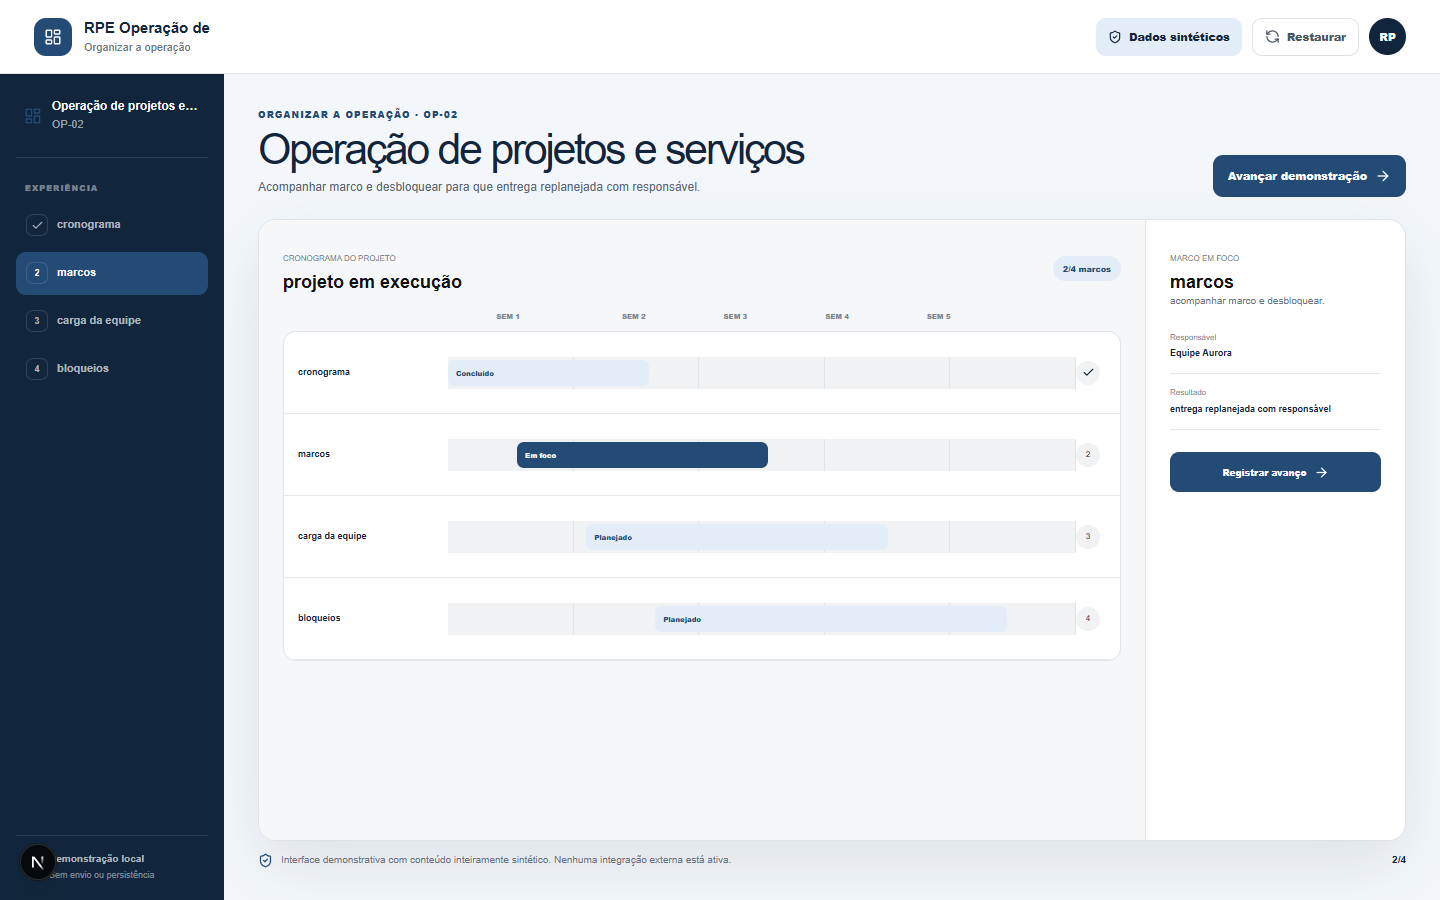This screenshot has height=900, width=1440.
Task: Select Operação de projetos e… OP-02 in sidebar
Action: click(112, 115)
